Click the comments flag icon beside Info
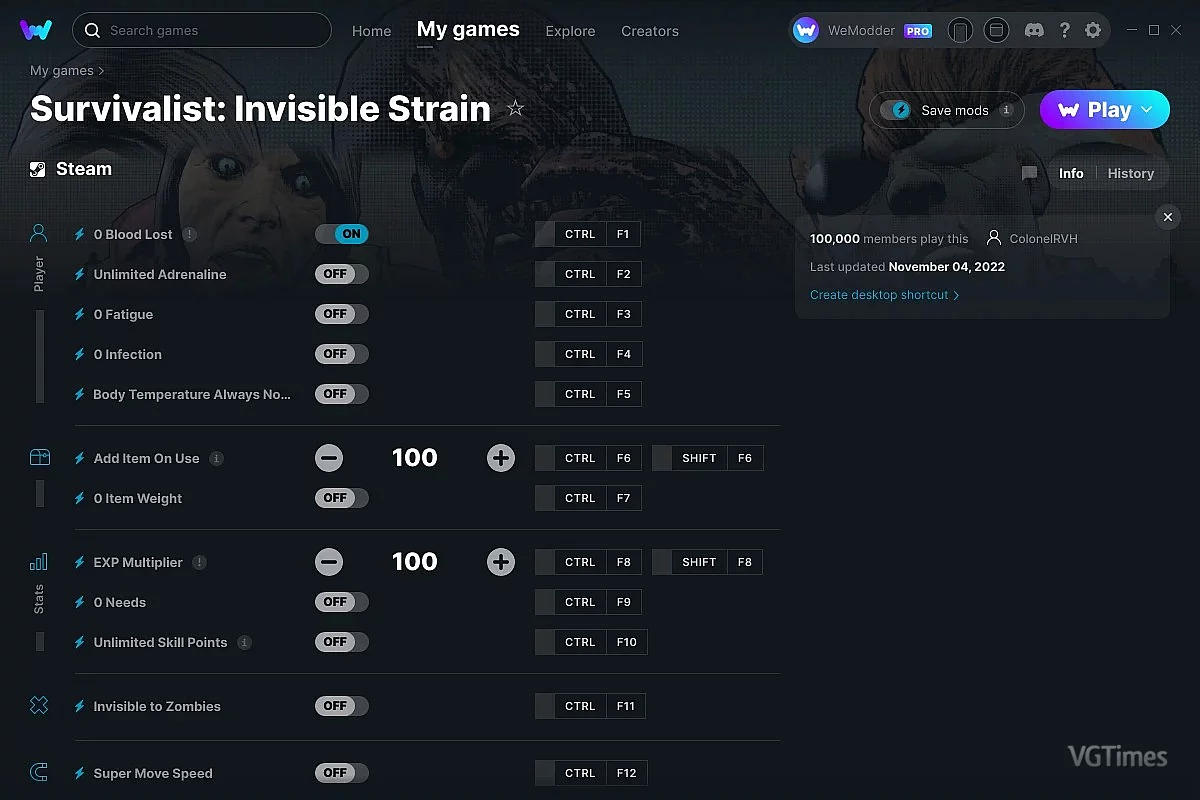The height and width of the screenshot is (800, 1200). 1029,173
